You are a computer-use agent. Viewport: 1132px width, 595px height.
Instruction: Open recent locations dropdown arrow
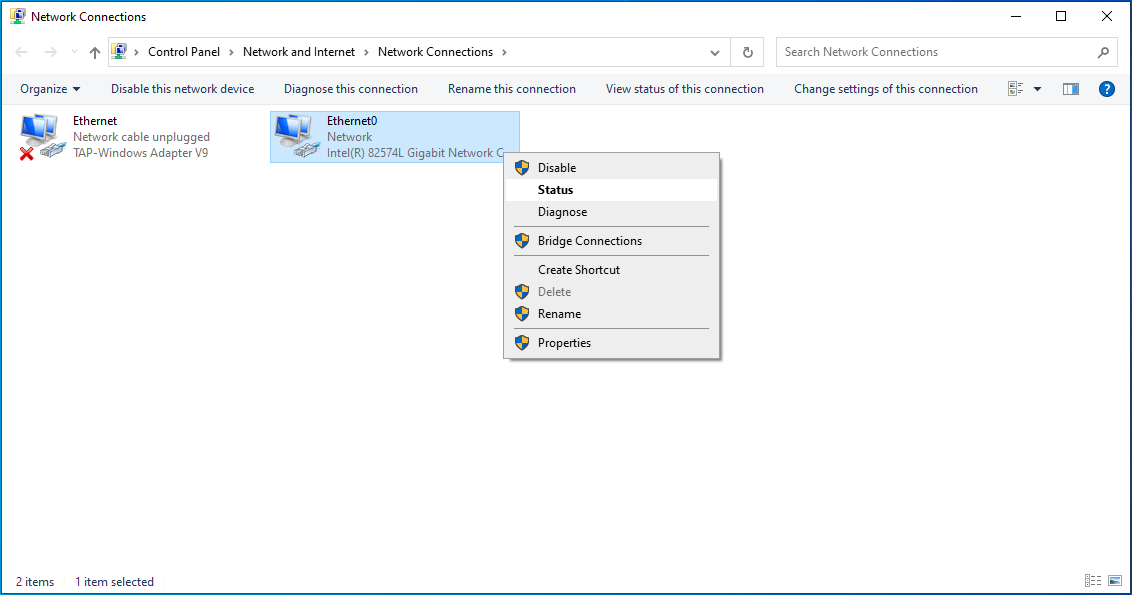point(74,52)
